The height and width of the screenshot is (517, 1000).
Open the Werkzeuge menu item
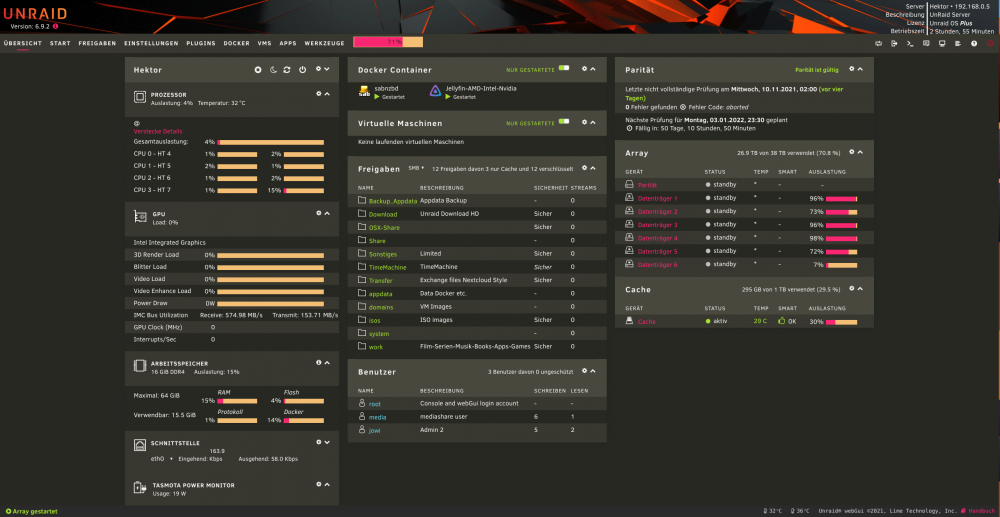(325, 43)
